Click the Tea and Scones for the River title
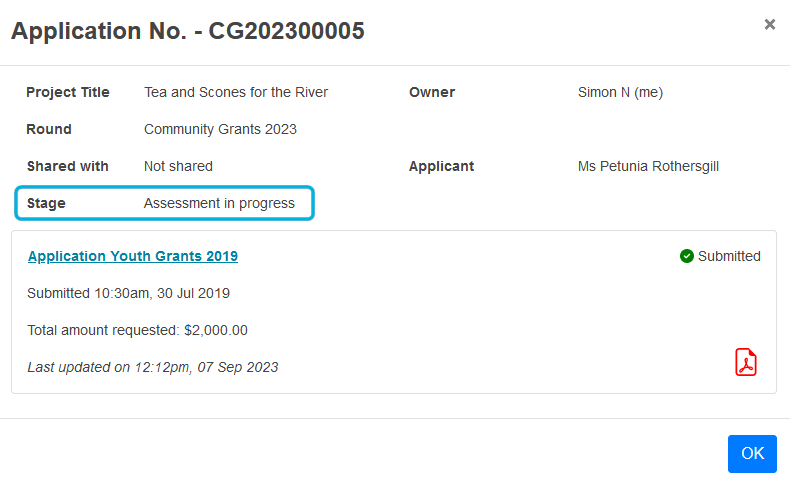The height and width of the screenshot is (483, 790). coord(236,92)
